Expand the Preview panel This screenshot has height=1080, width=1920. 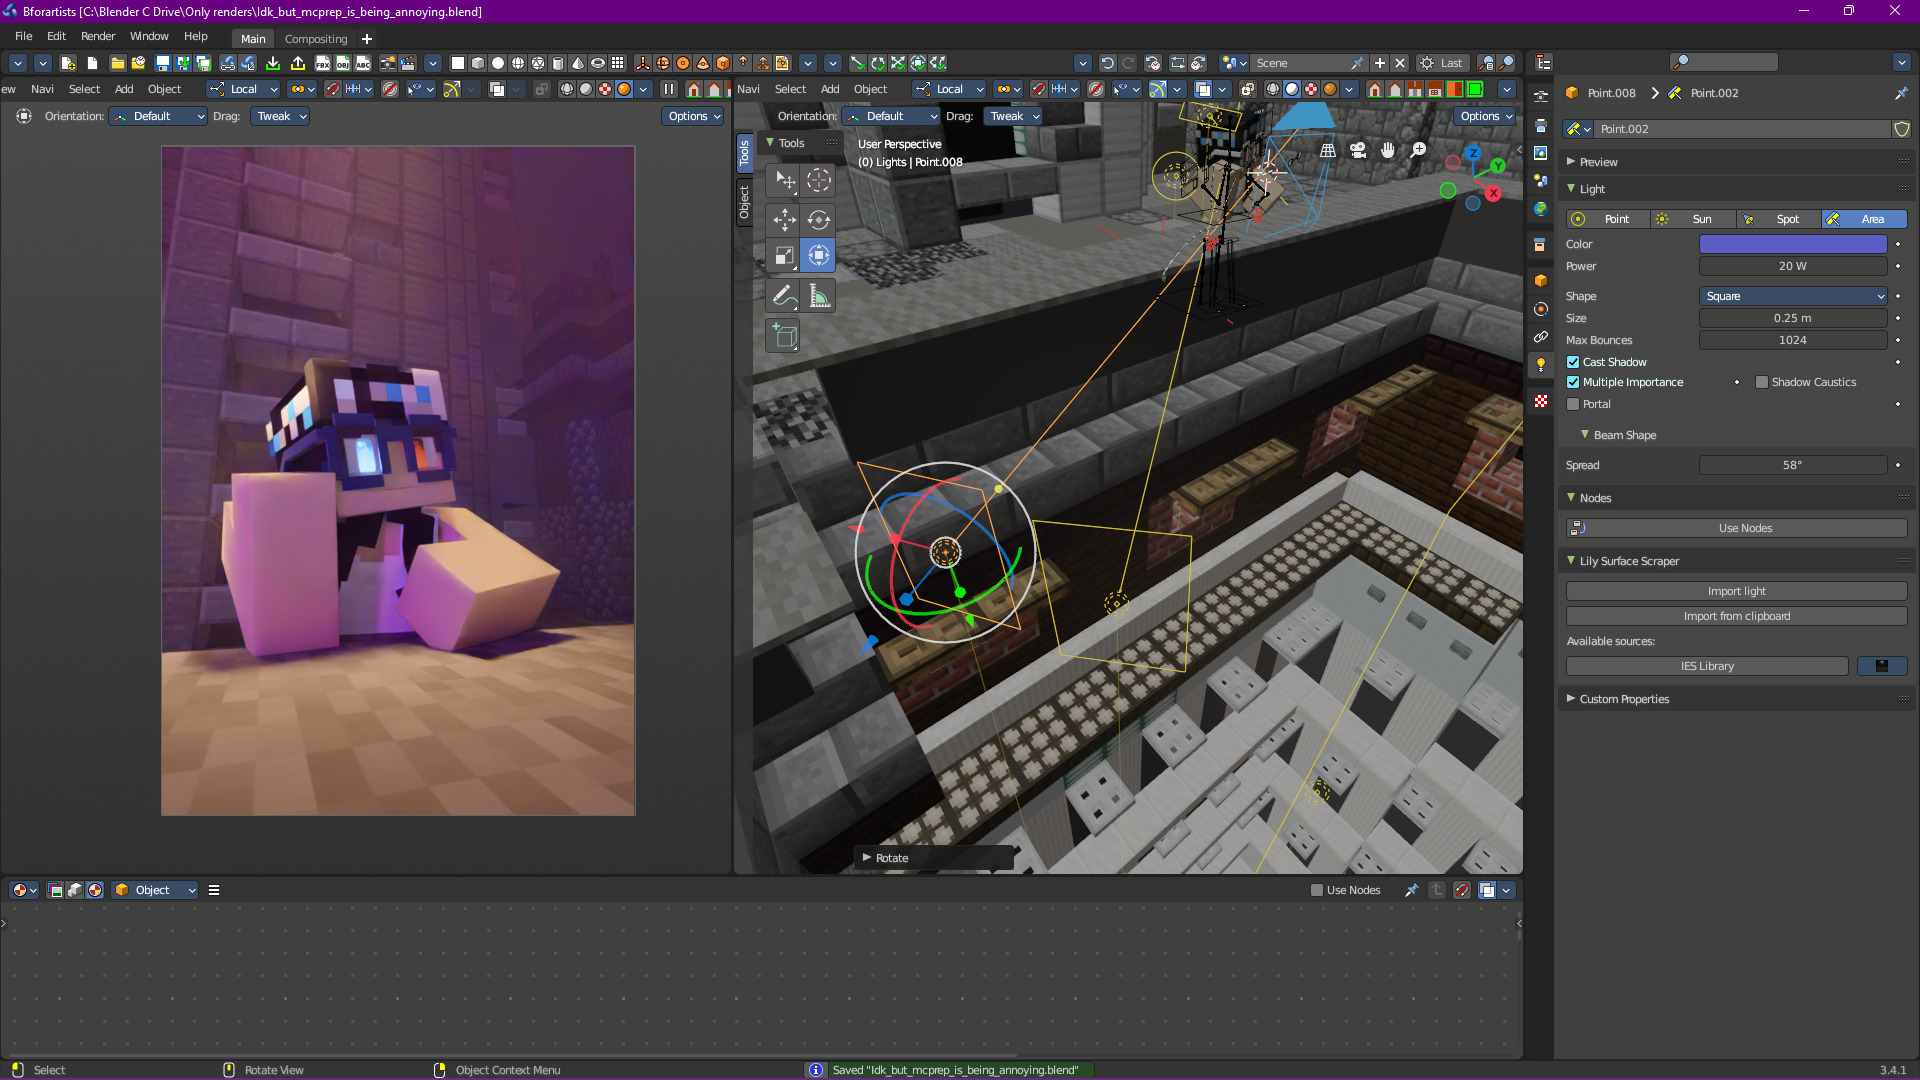1598,162
